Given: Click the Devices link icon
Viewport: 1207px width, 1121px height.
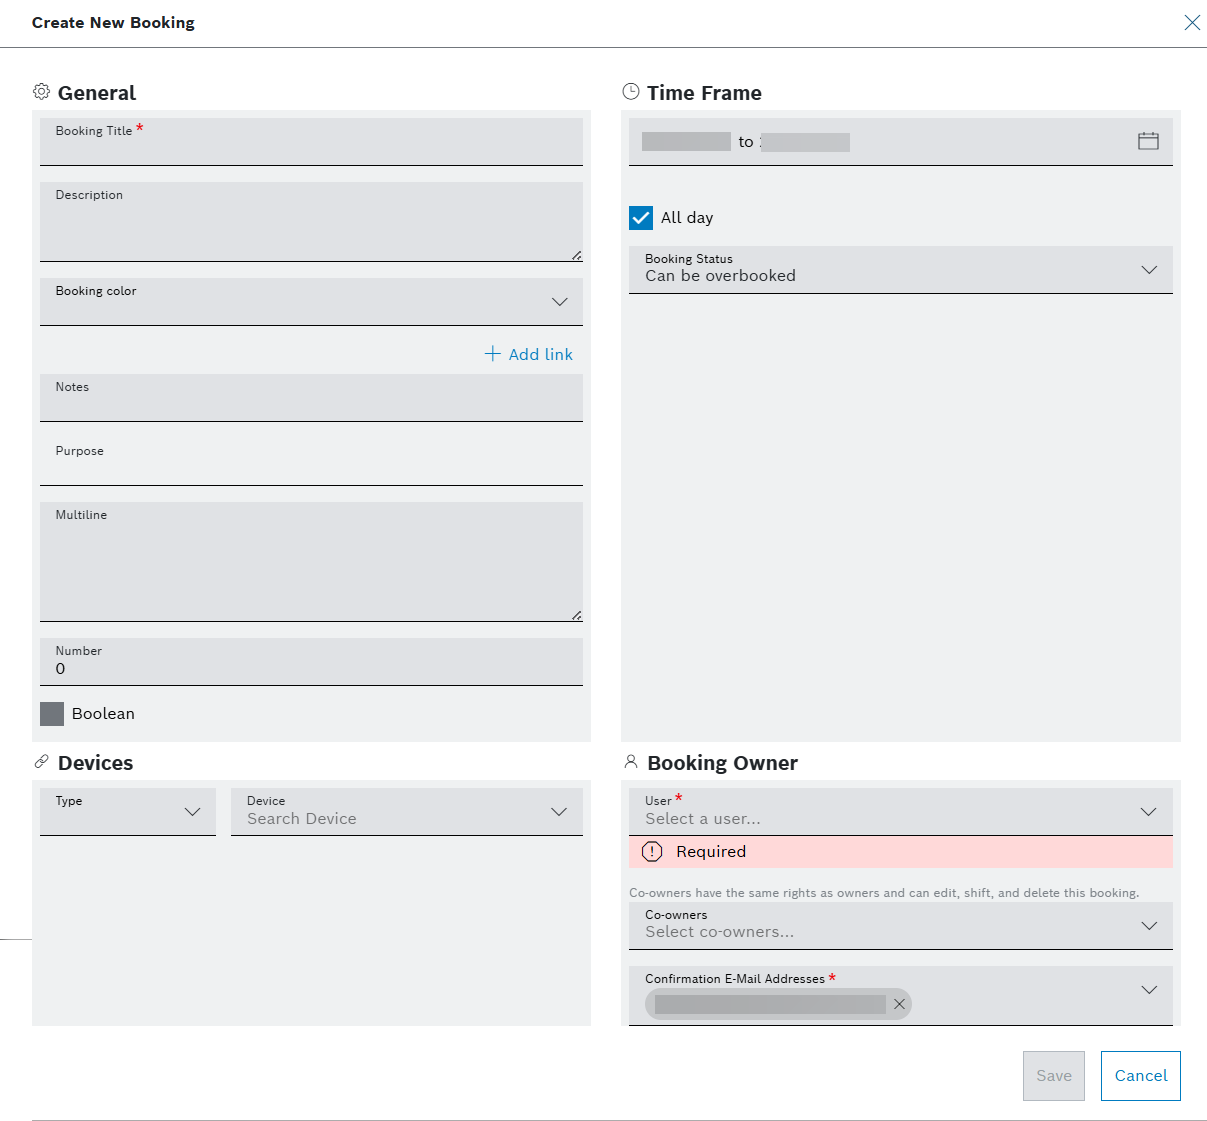Looking at the screenshot, I should tap(41, 761).
